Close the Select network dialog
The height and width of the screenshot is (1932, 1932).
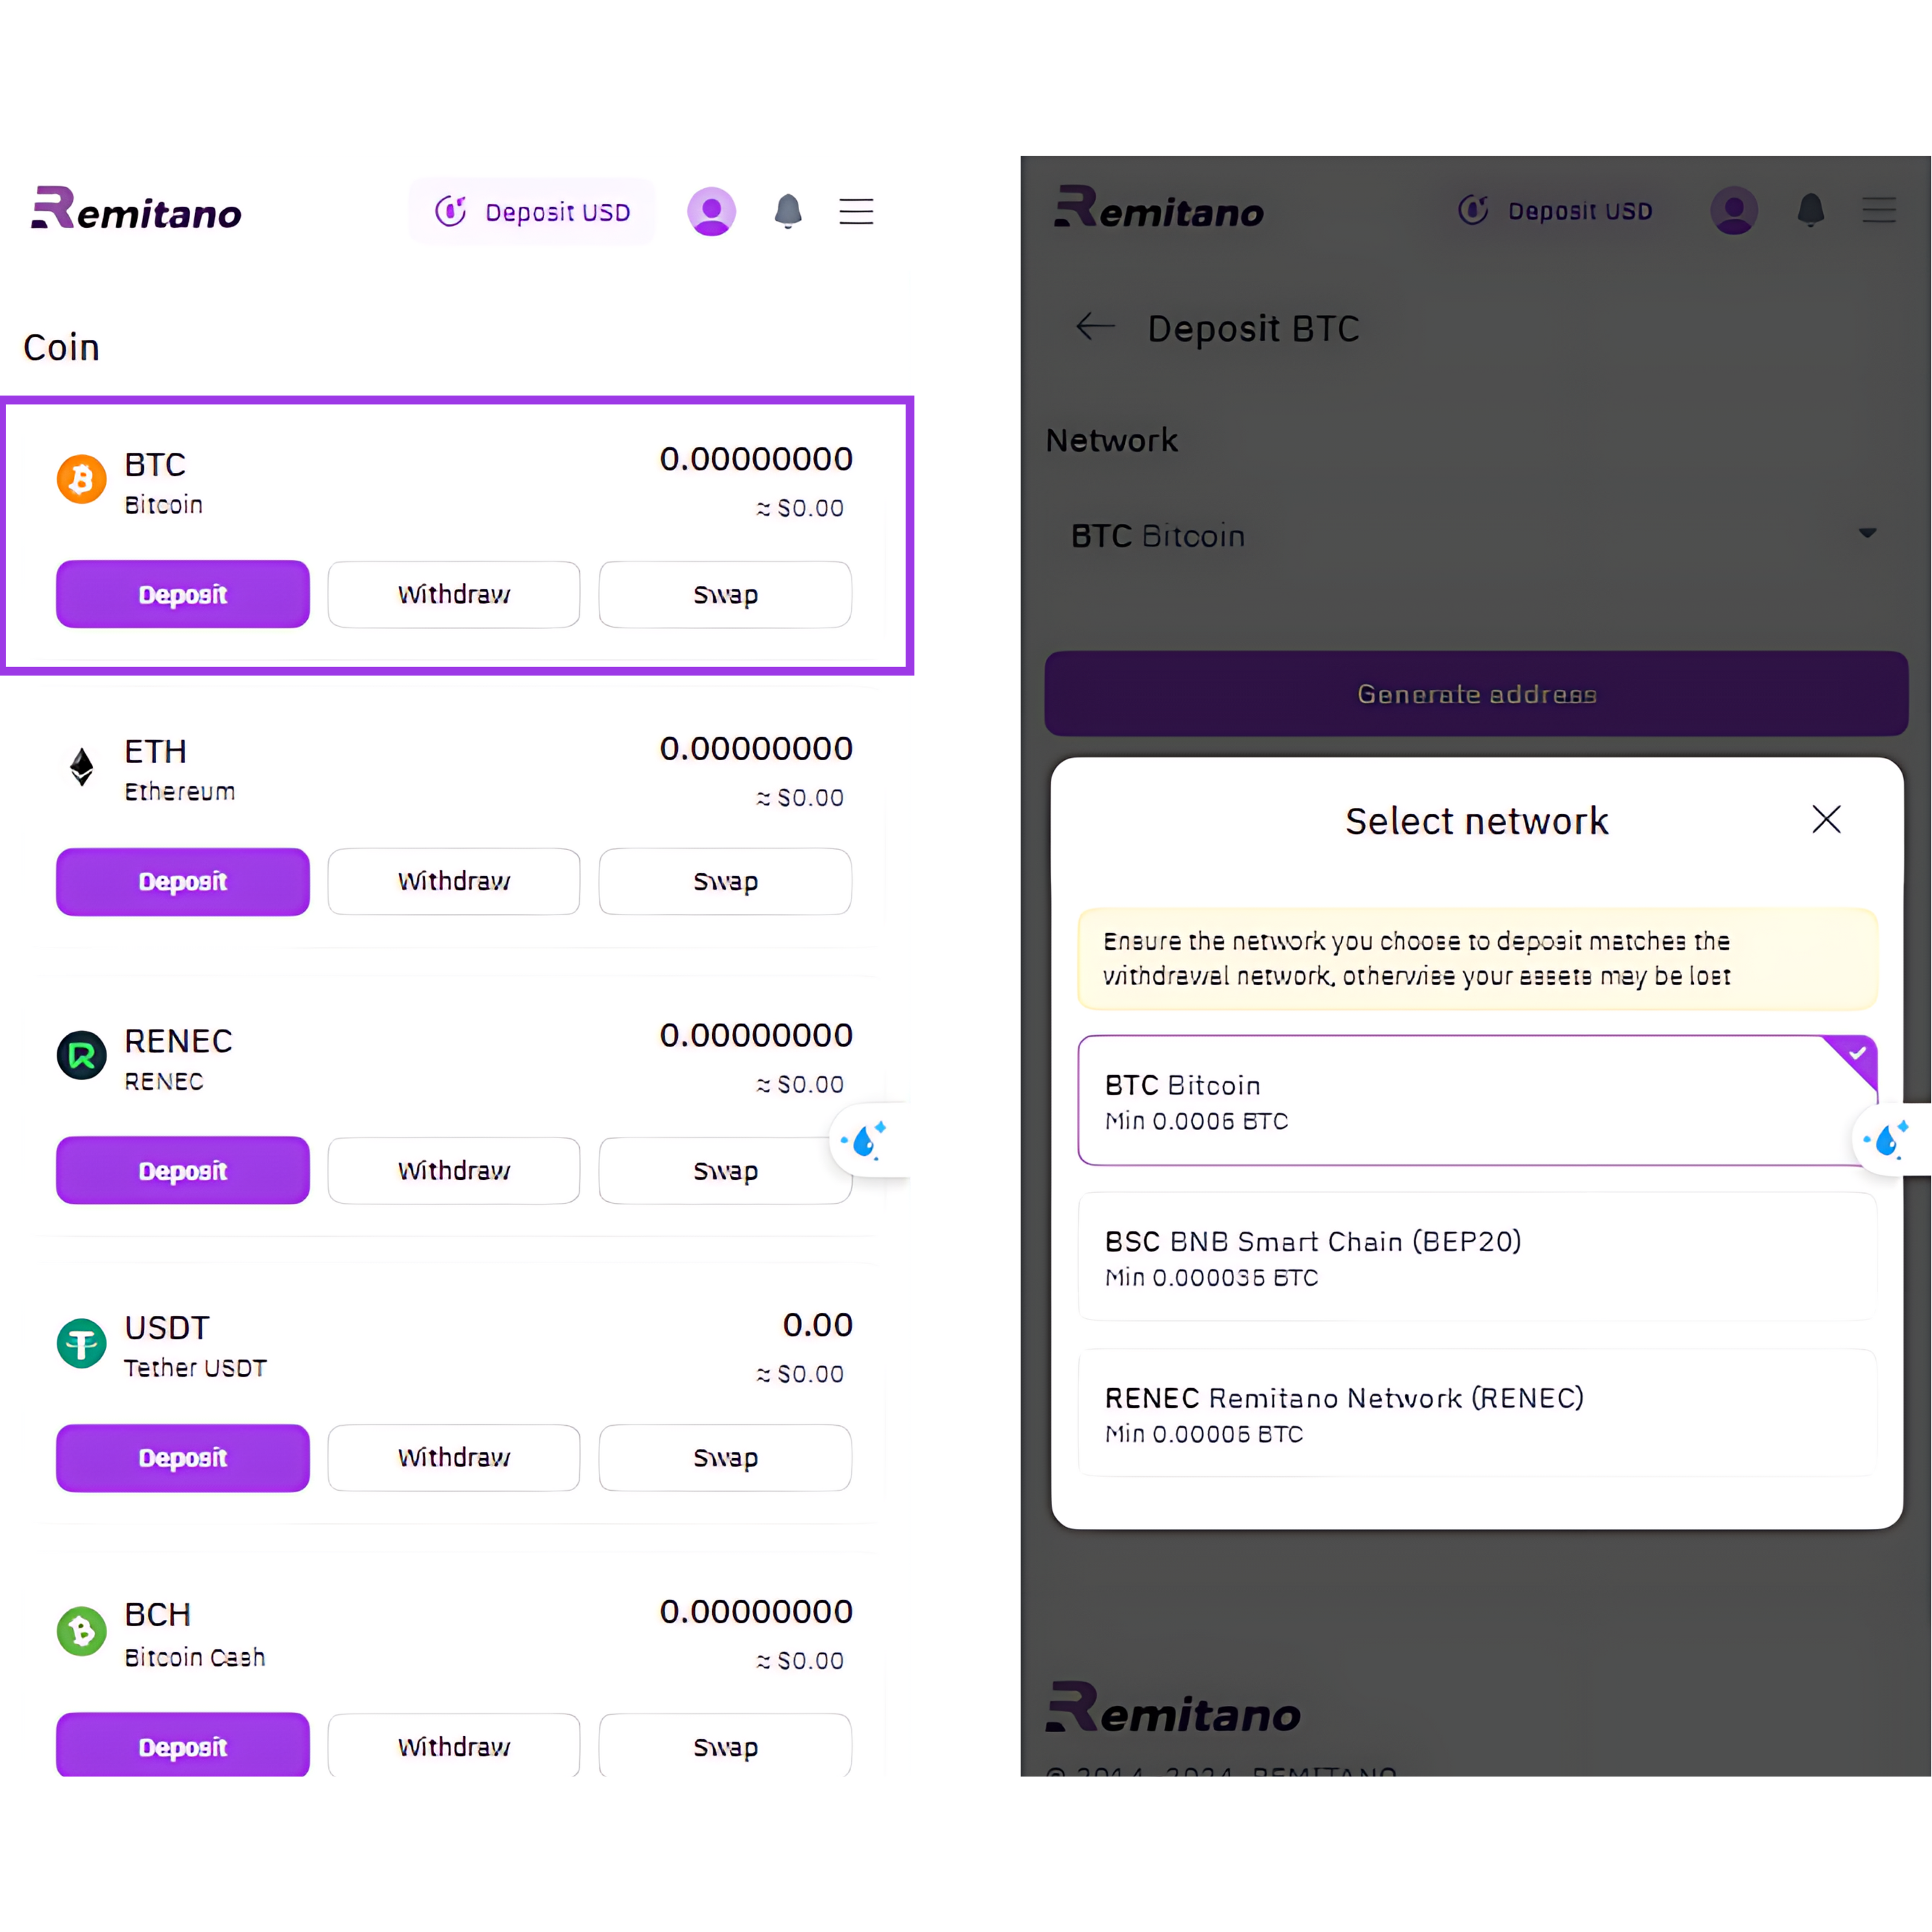tap(1826, 819)
